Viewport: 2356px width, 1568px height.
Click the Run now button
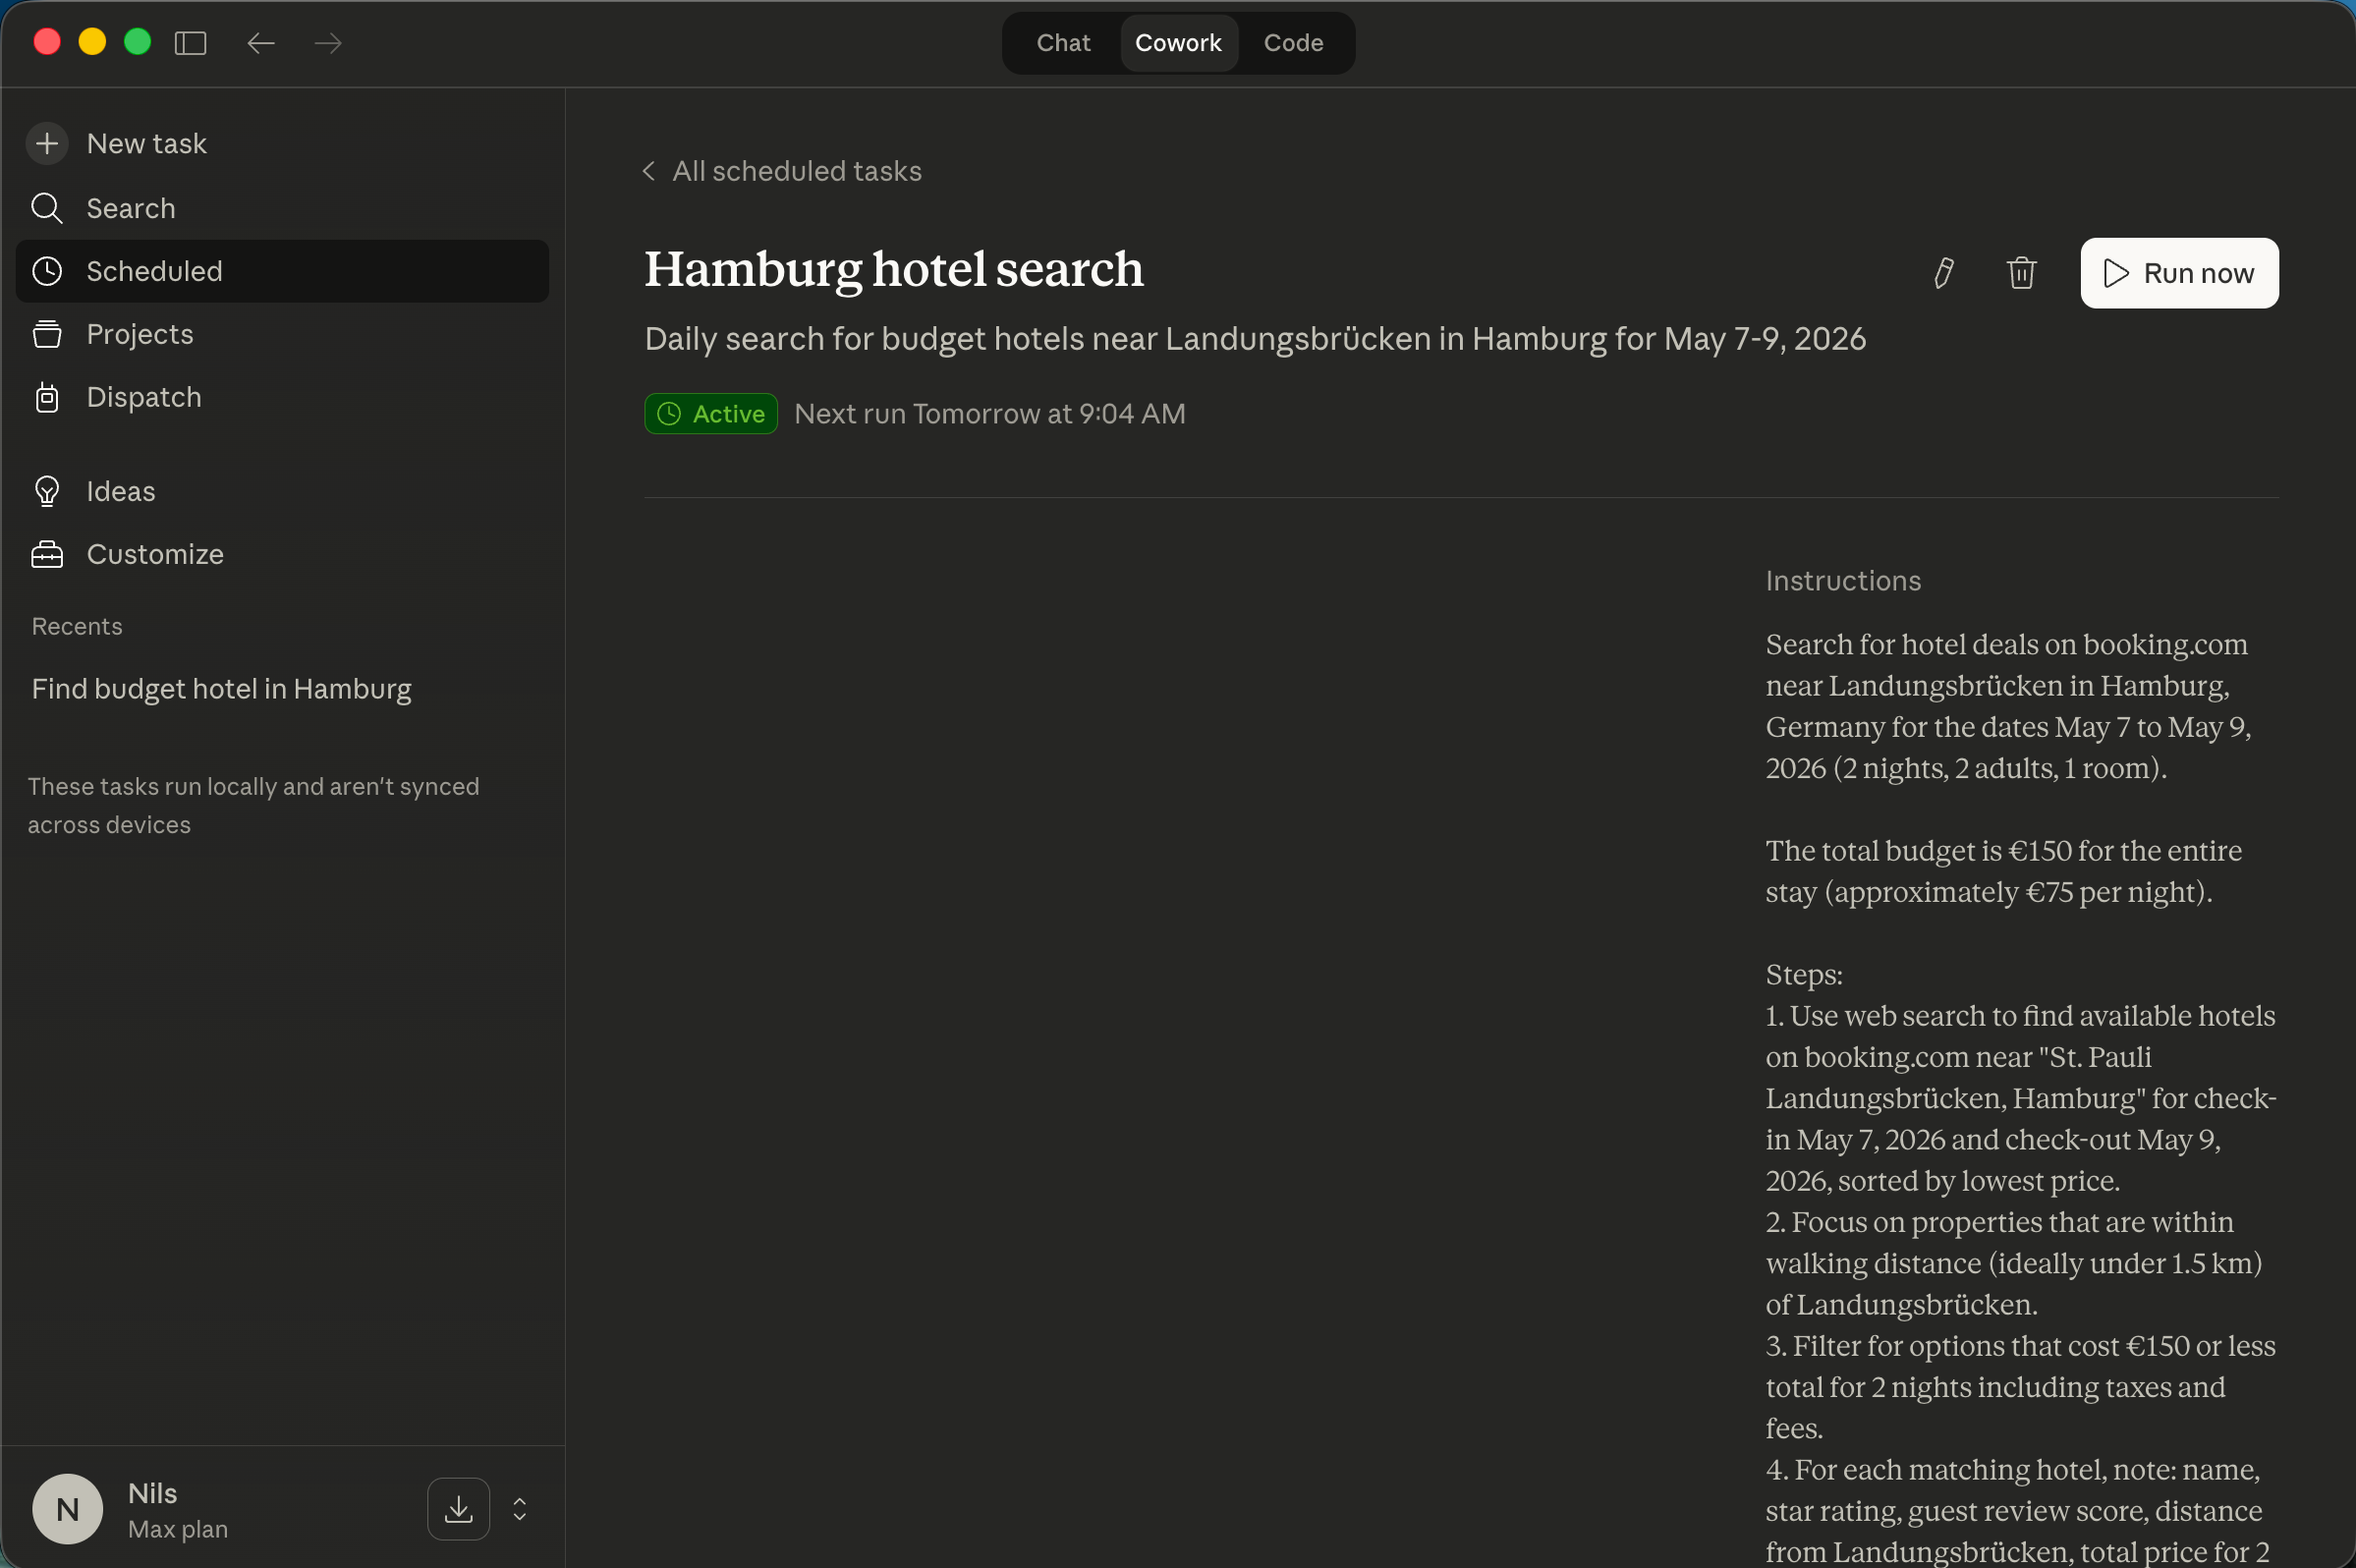(2179, 273)
